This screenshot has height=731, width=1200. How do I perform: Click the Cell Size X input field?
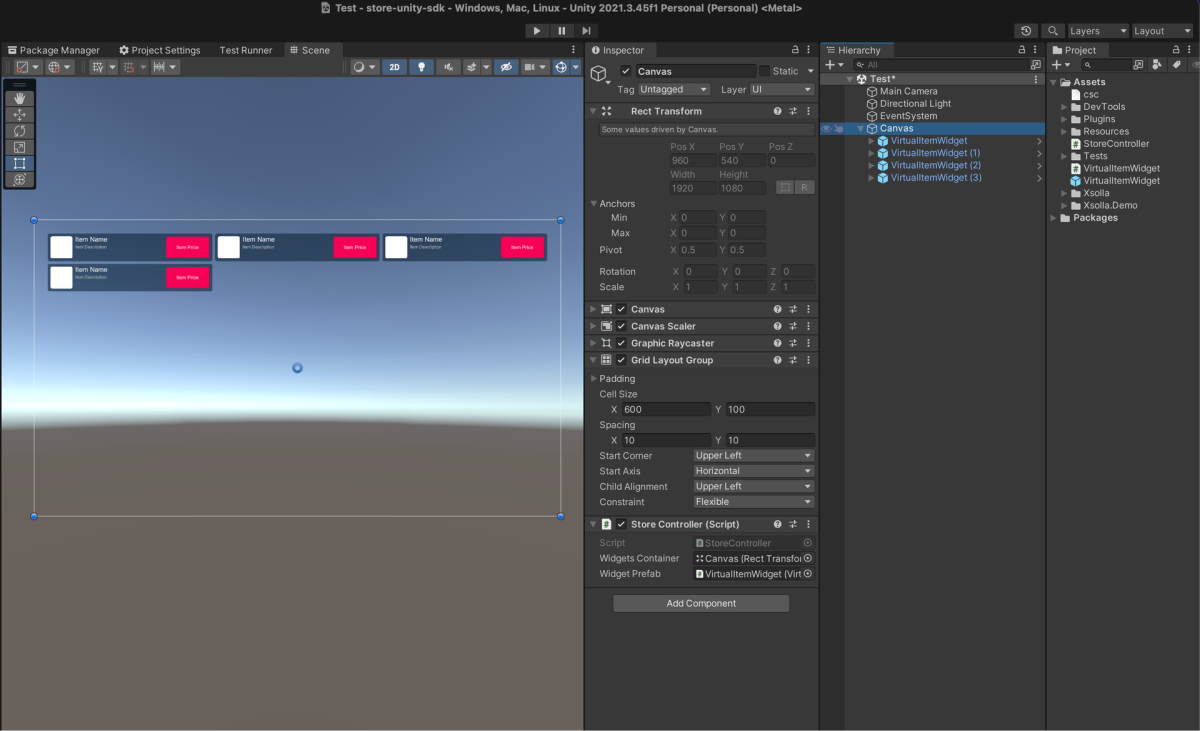pyautogui.click(x=665, y=410)
